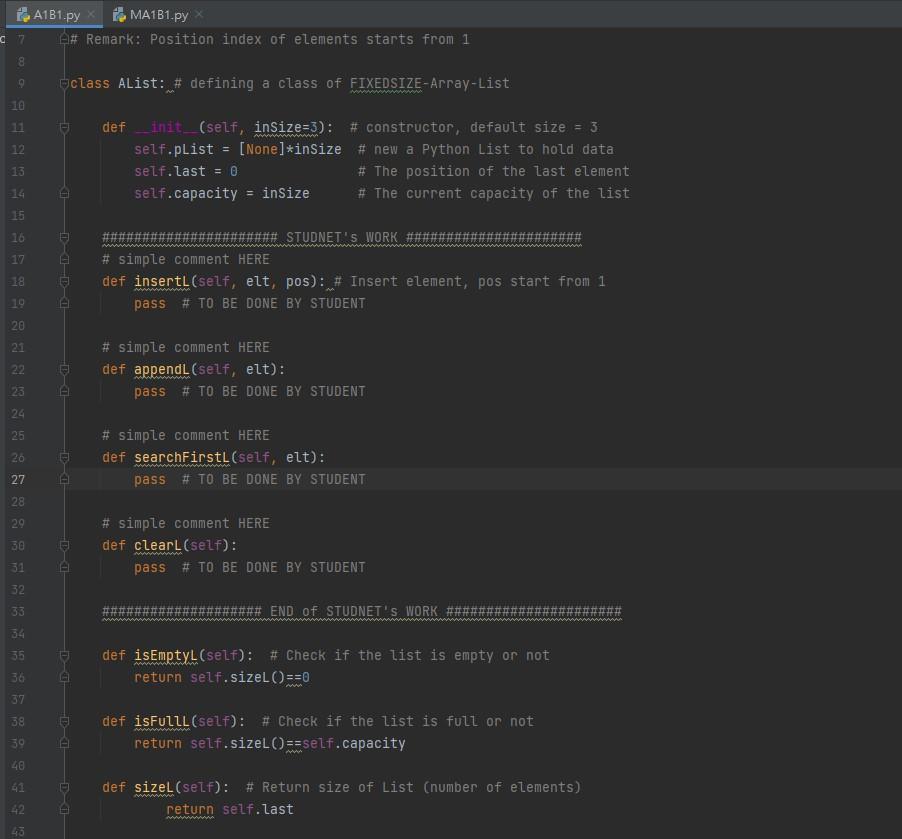902x839 pixels.
Task: Collapse the clearL method fold marker
Action: coord(63,545)
